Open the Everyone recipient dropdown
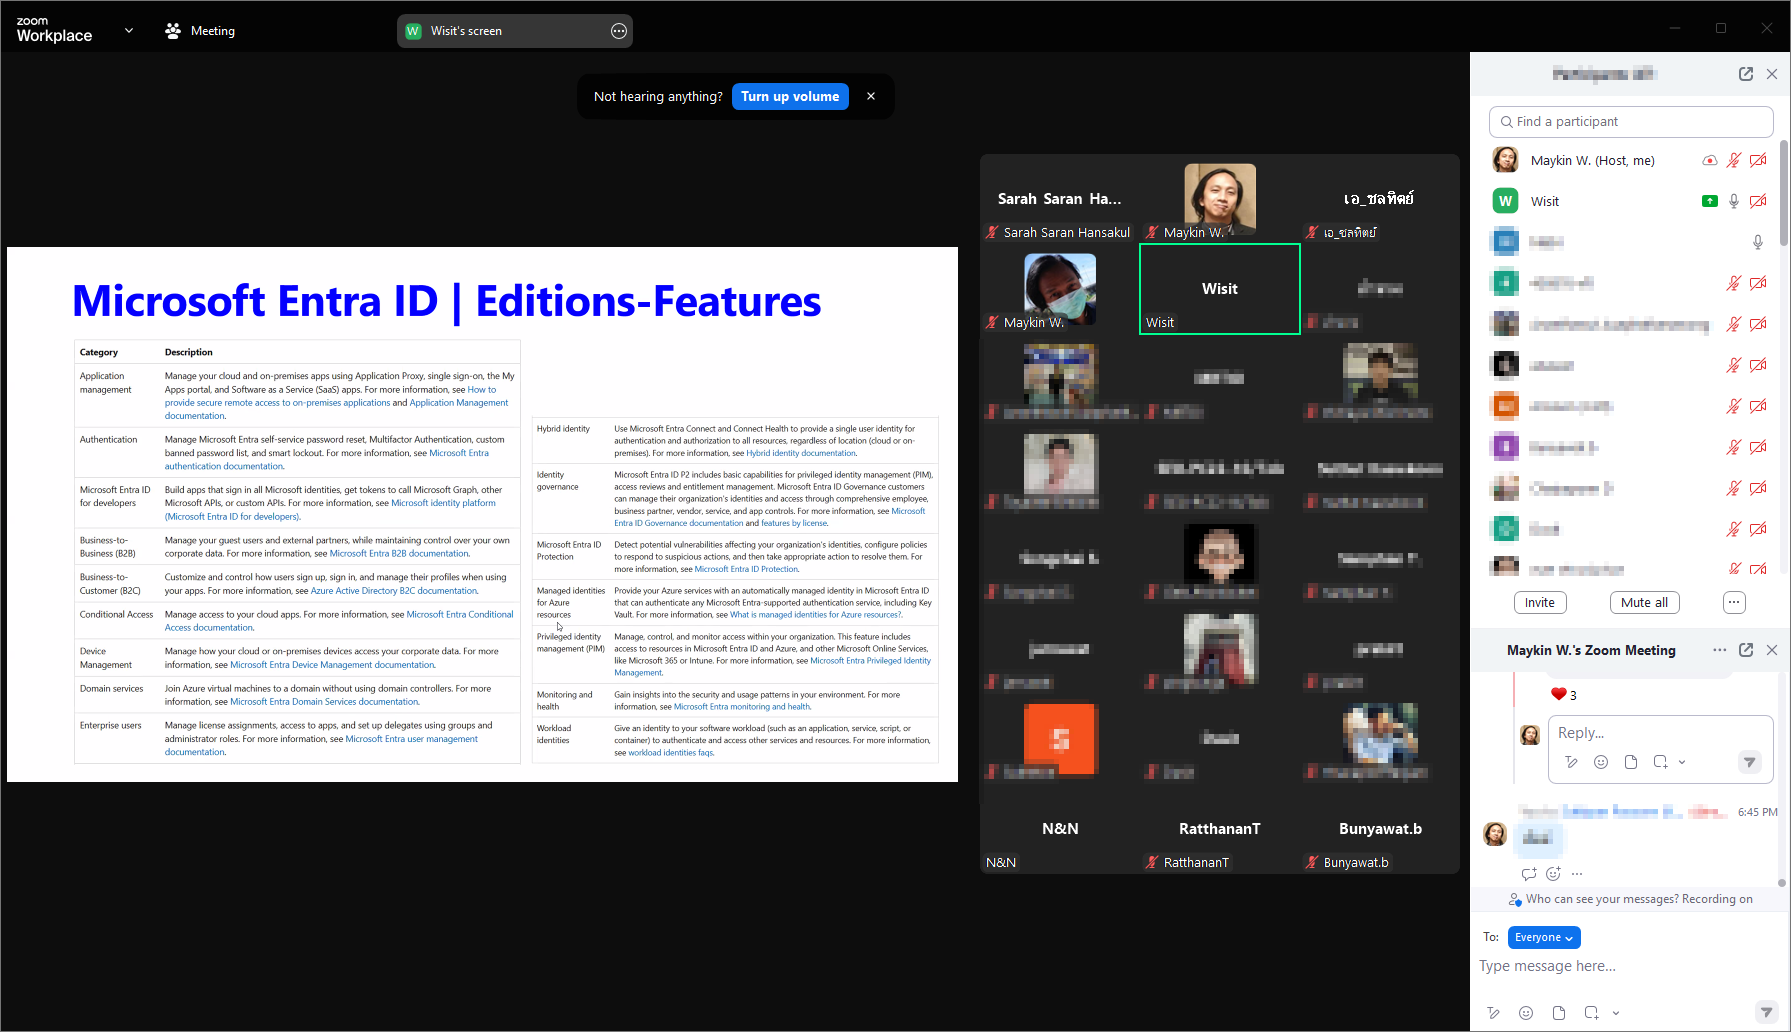 (1544, 937)
